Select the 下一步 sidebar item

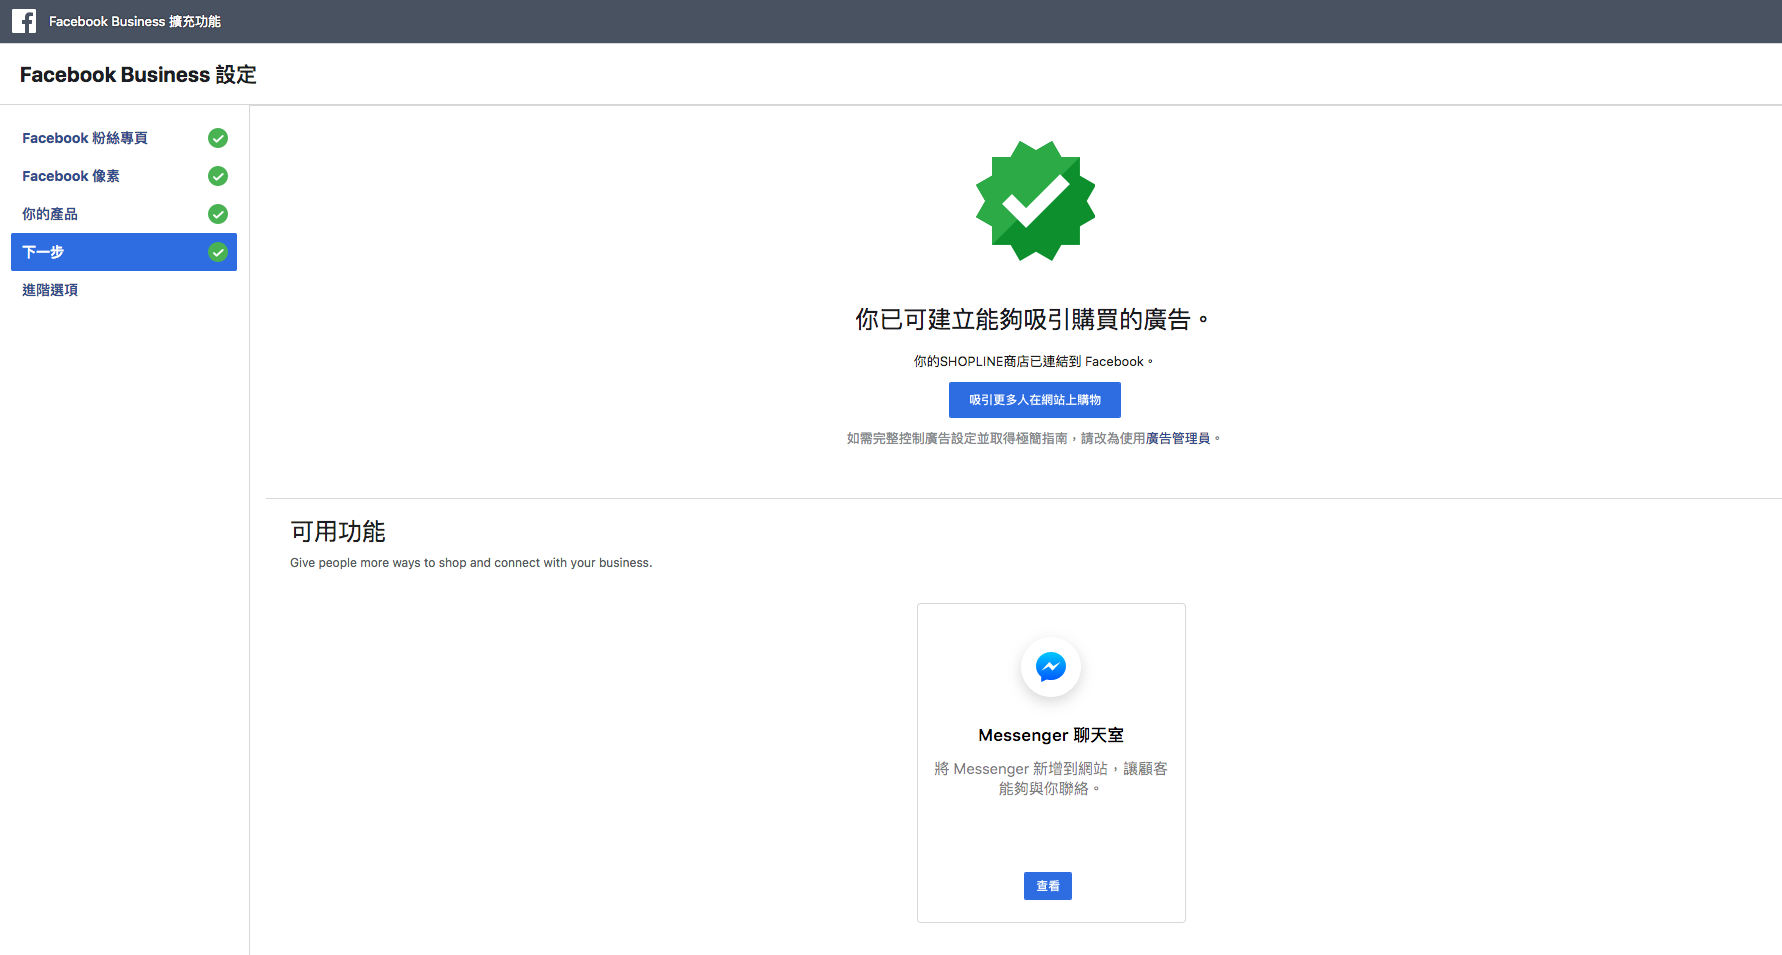pyautogui.click(x=124, y=252)
